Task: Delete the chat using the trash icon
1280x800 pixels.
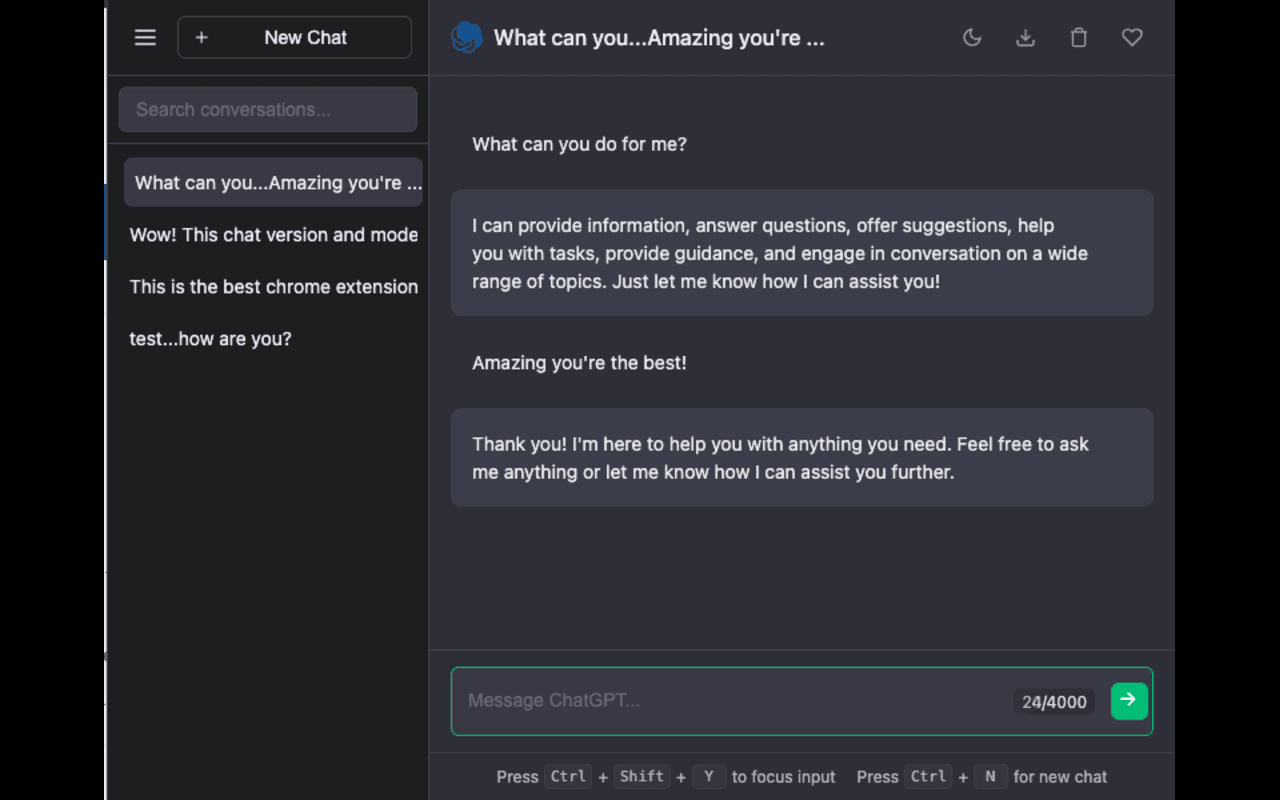Action: pyautogui.click(x=1079, y=38)
